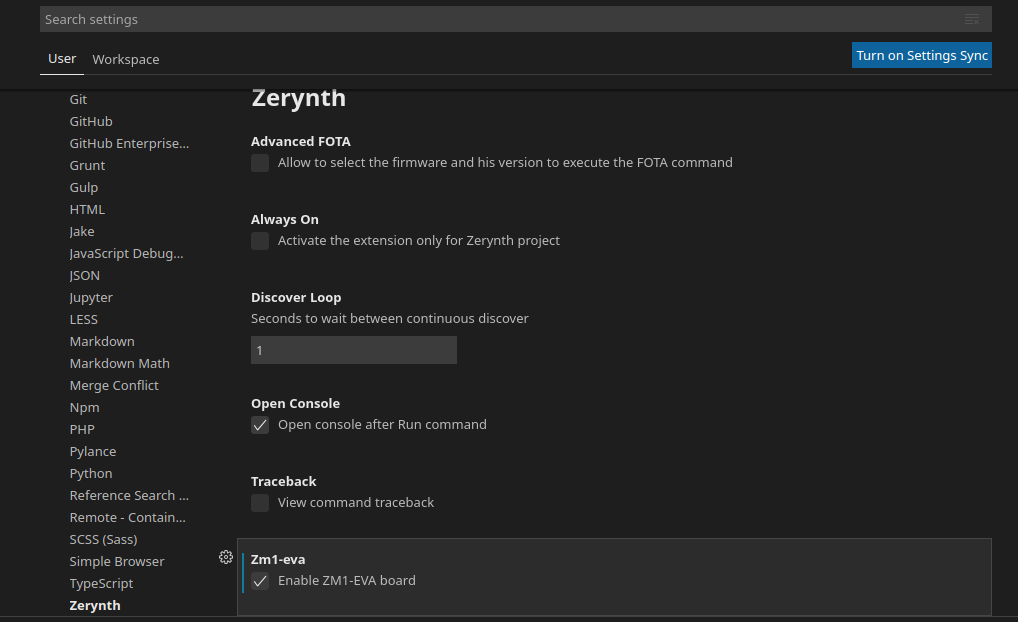Screen dimensions: 1018x622
Task: Select Pylance in the settings tree
Action: coord(93,452)
